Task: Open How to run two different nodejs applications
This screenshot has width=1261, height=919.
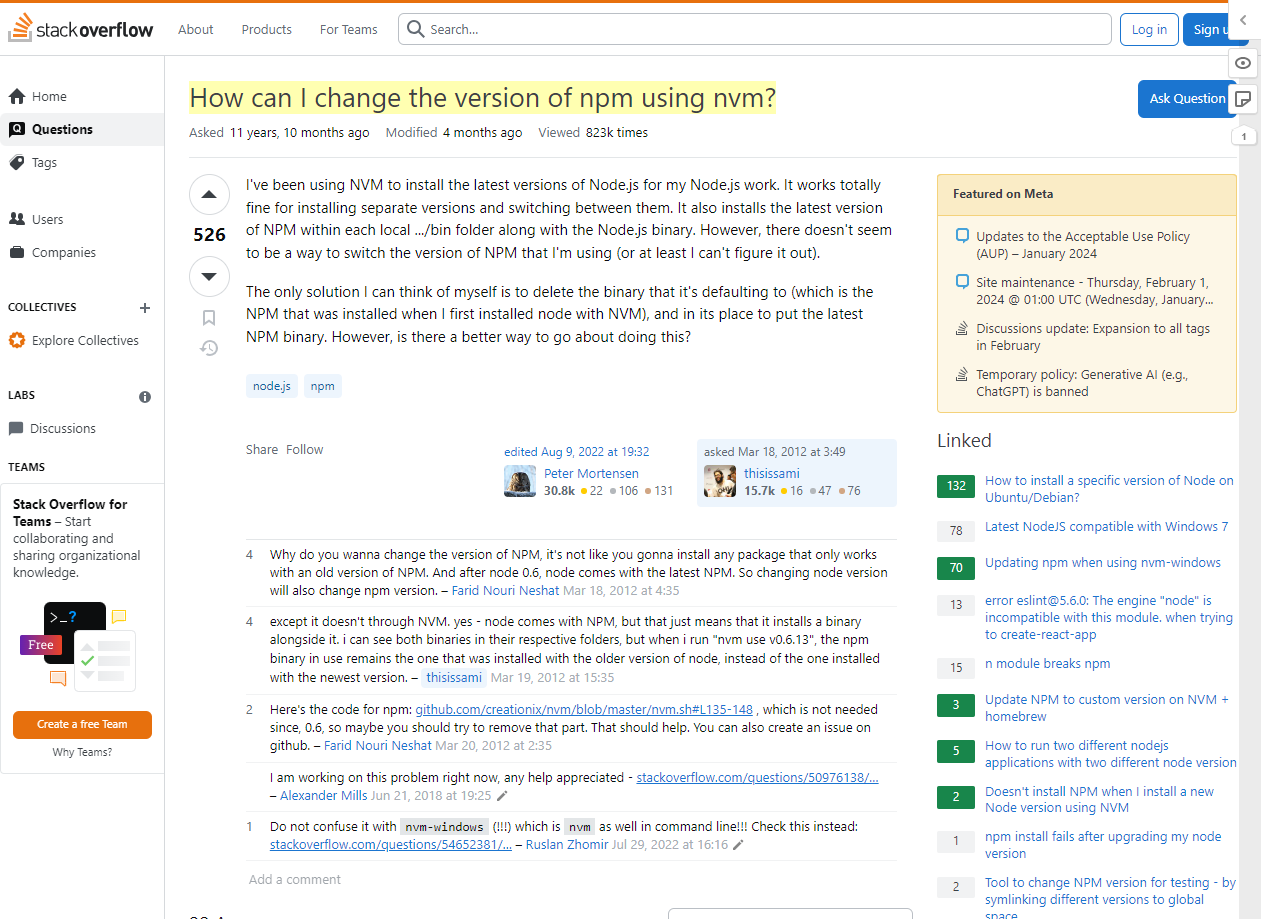Action: (1111, 754)
